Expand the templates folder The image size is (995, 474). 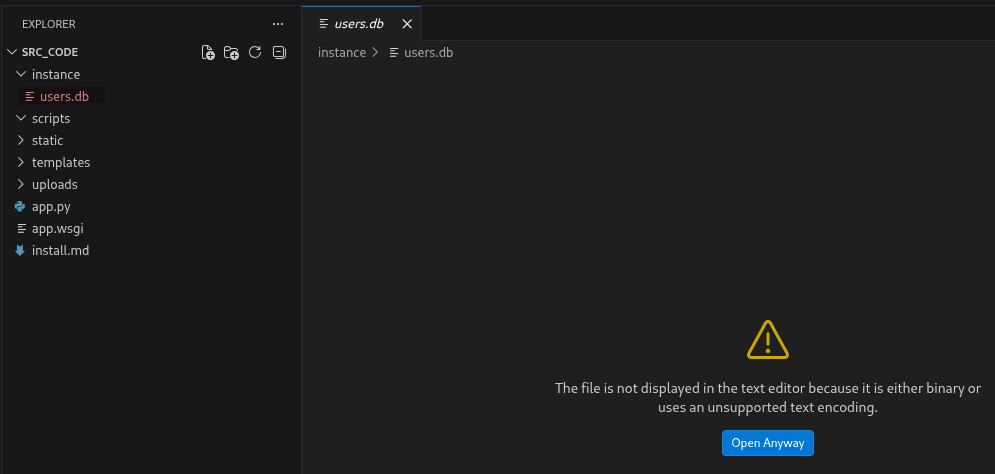(x=20, y=162)
